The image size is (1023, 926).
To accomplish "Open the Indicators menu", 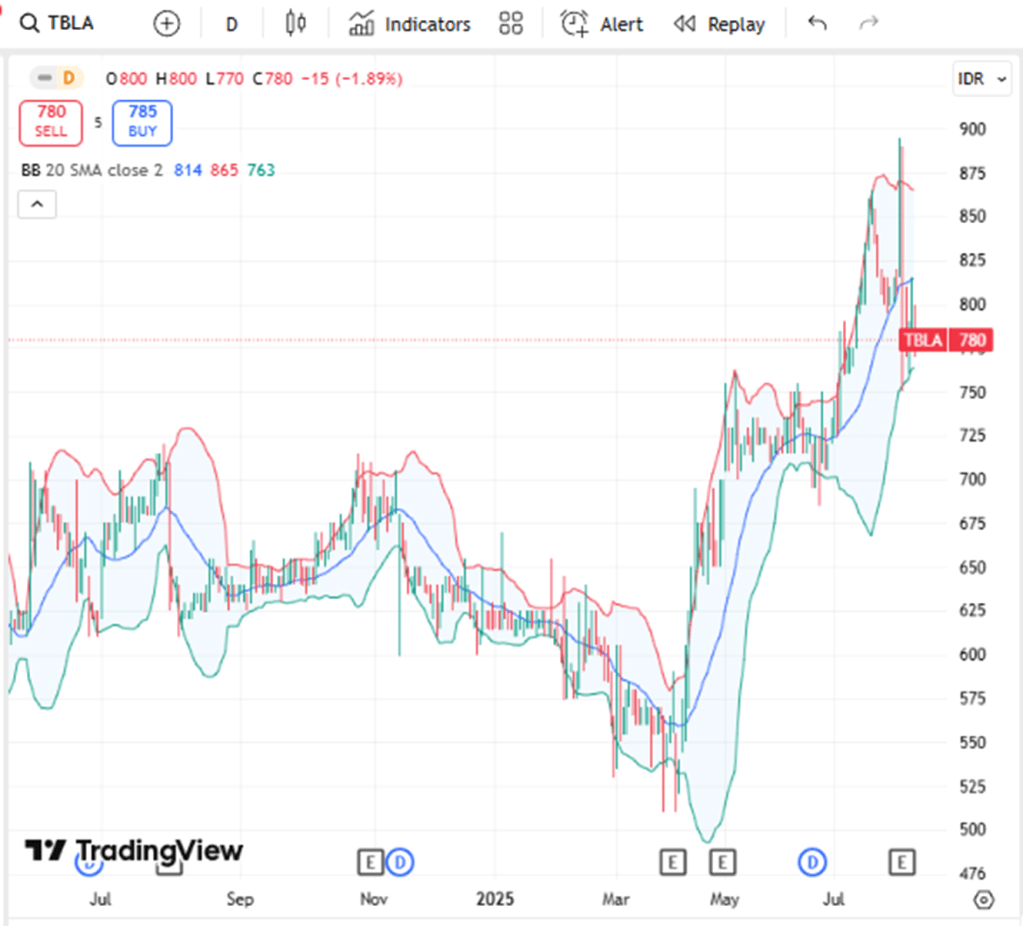I will [410, 24].
